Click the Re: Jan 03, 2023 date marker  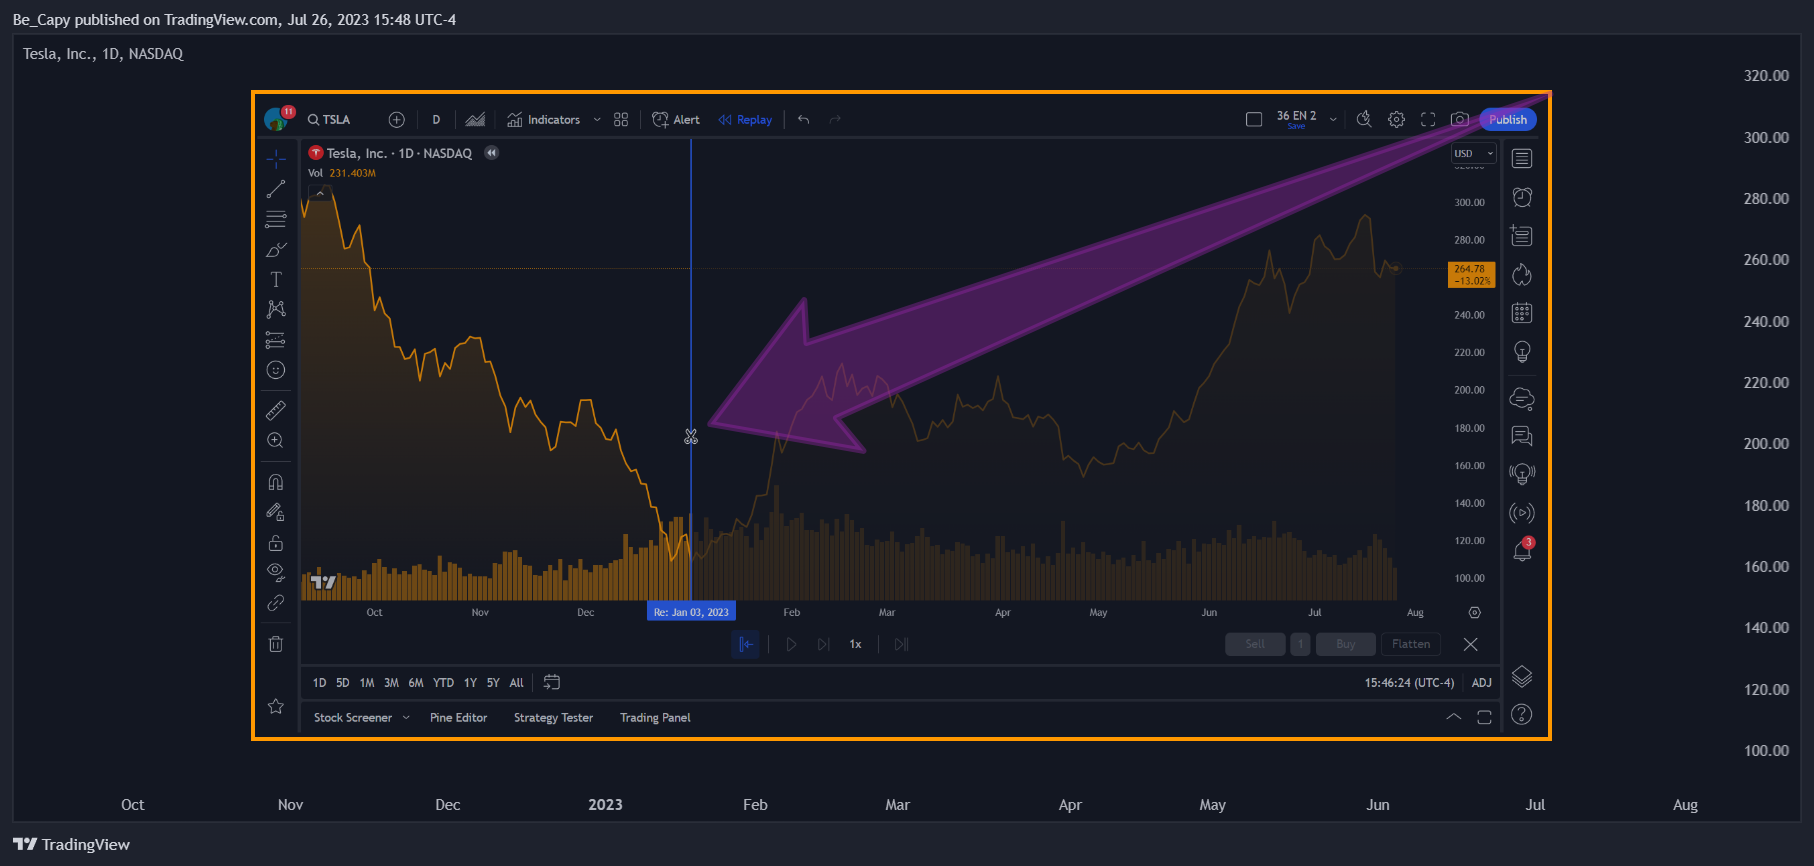tap(691, 612)
